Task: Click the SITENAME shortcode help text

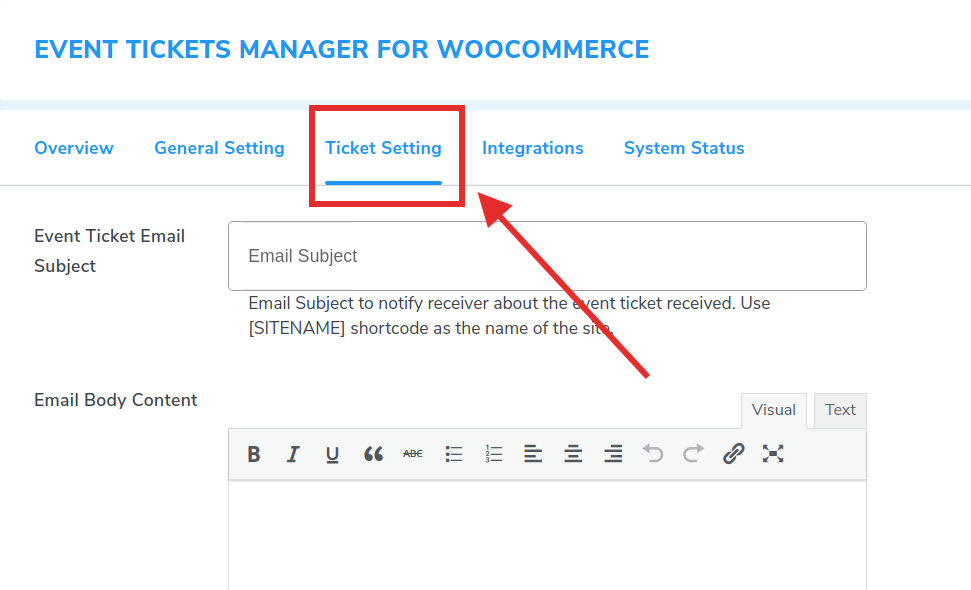Action: [x=509, y=316]
